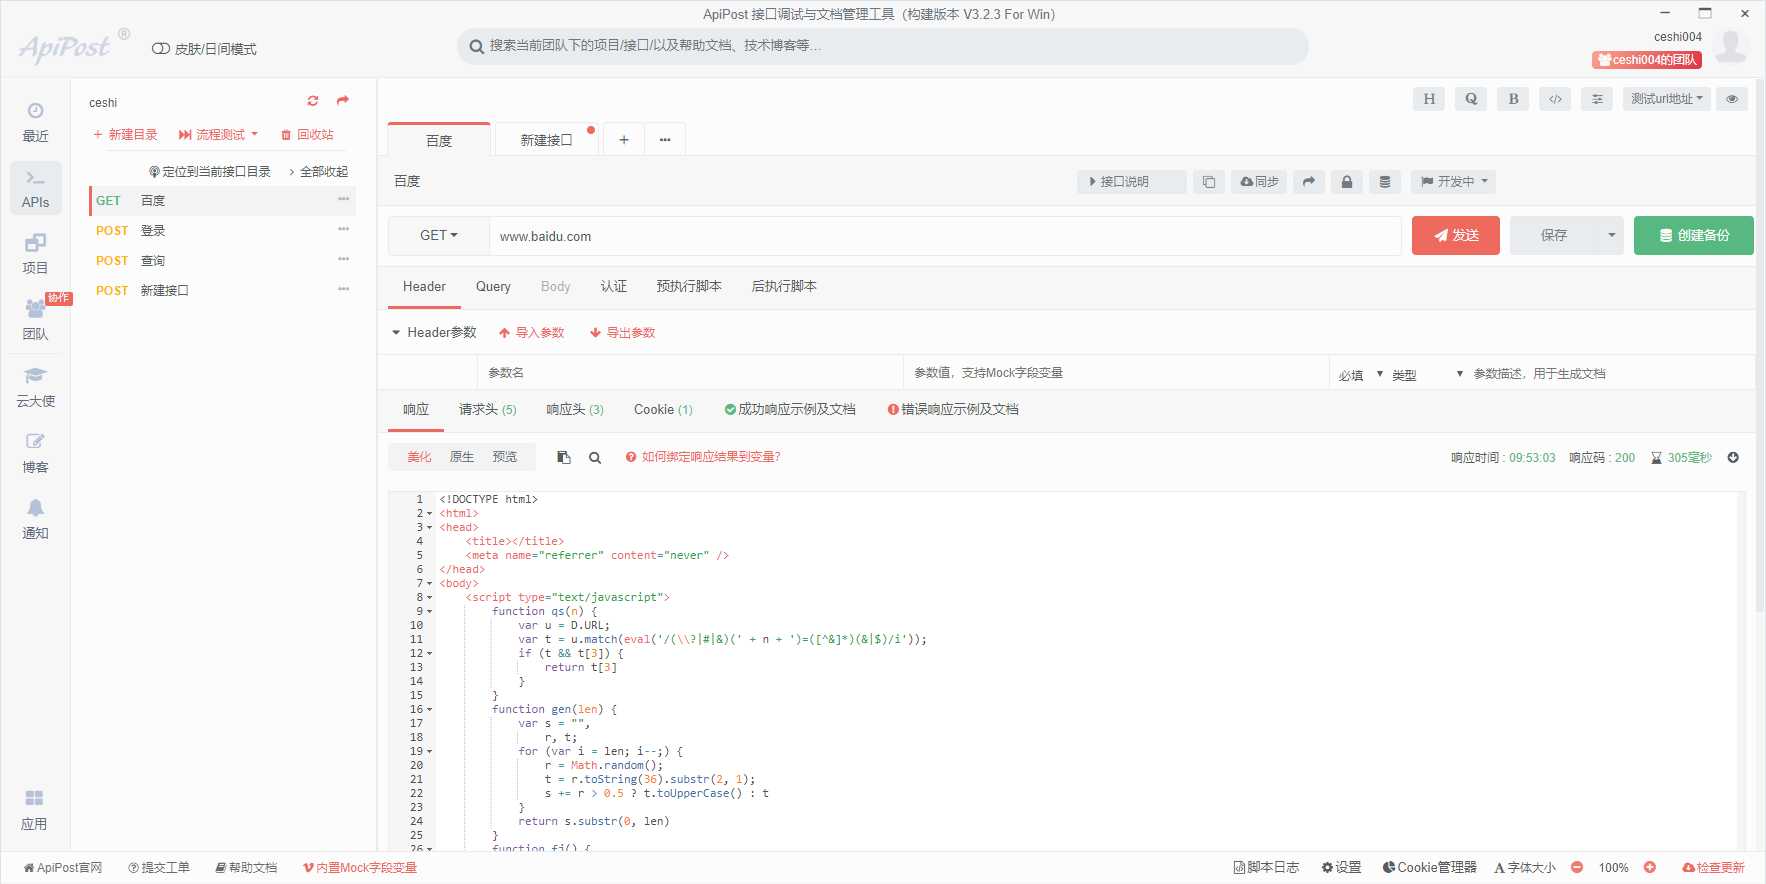
Task: Open the 项目 project sidebar icon
Action: pos(35,254)
